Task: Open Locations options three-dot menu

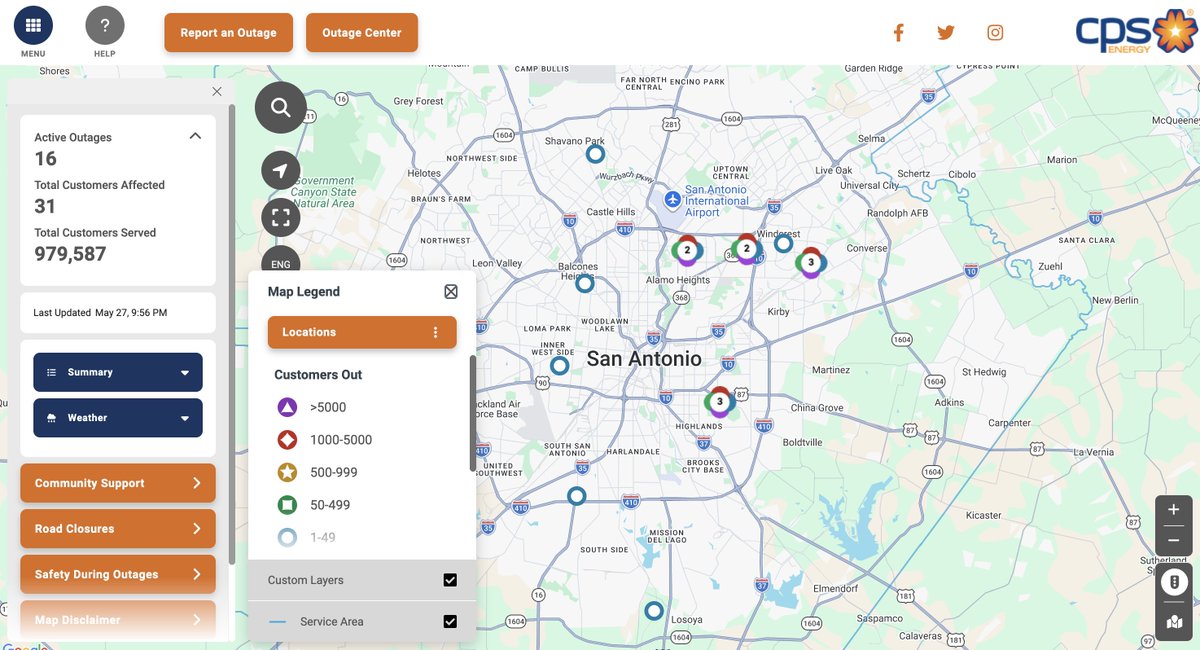Action: coord(435,332)
